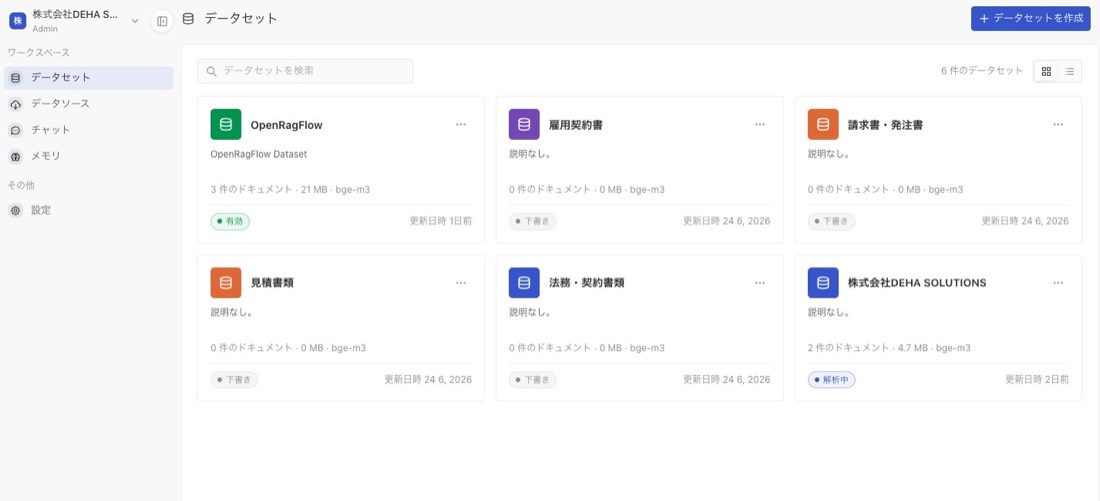The width and height of the screenshot is (1100, 501).
Task: Switch to grid view
Action: [1046, 71]
